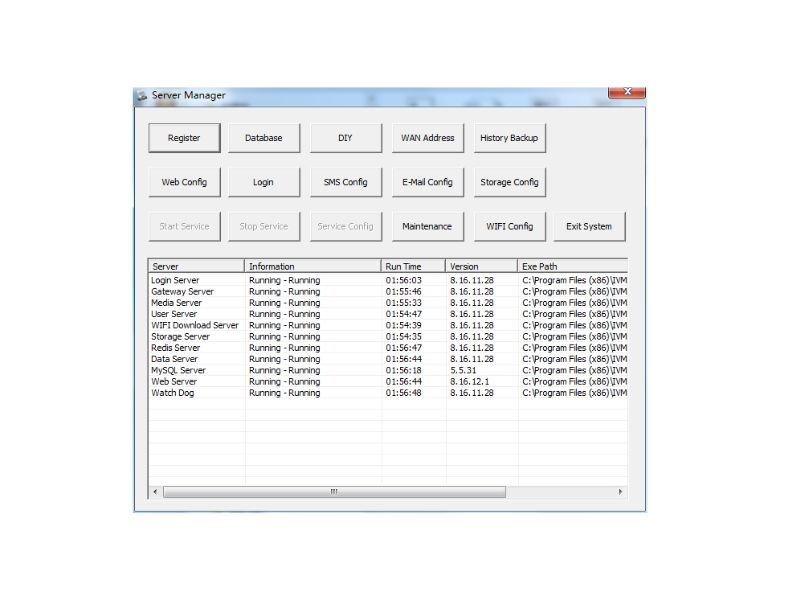This screenshot has height=600, width=800.
Task: Click the run time 01:56:47
Action: click(404, 347)
